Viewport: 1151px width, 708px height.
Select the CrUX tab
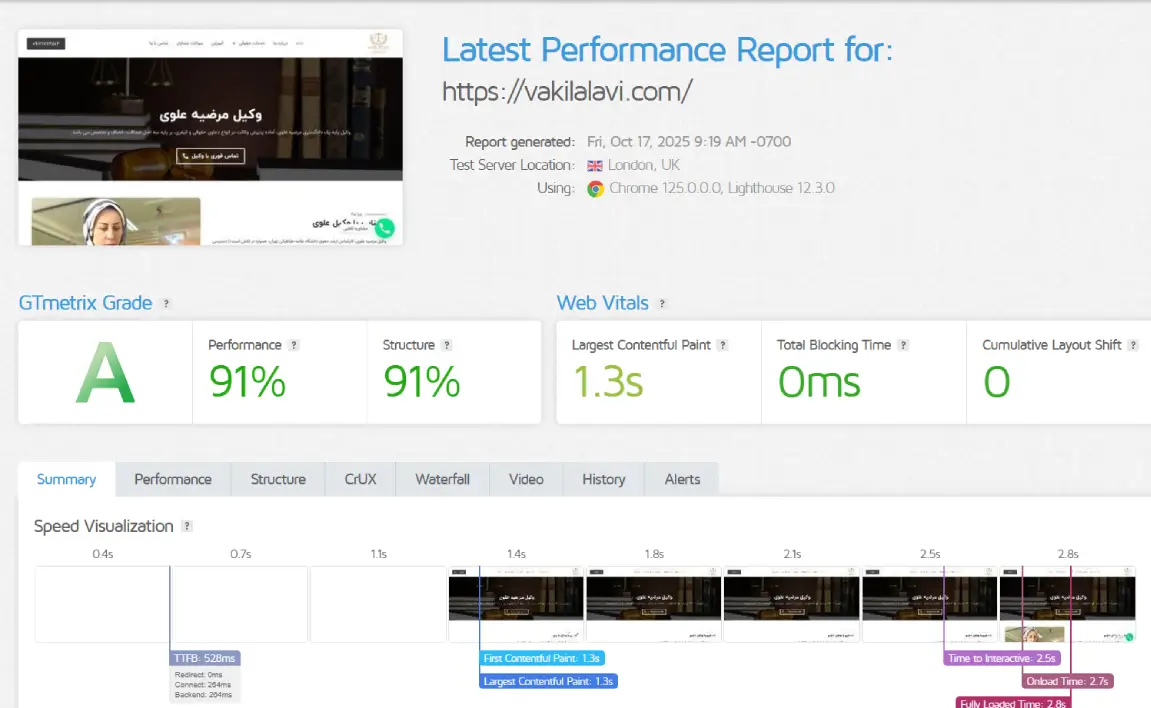[x=361, y=479]
